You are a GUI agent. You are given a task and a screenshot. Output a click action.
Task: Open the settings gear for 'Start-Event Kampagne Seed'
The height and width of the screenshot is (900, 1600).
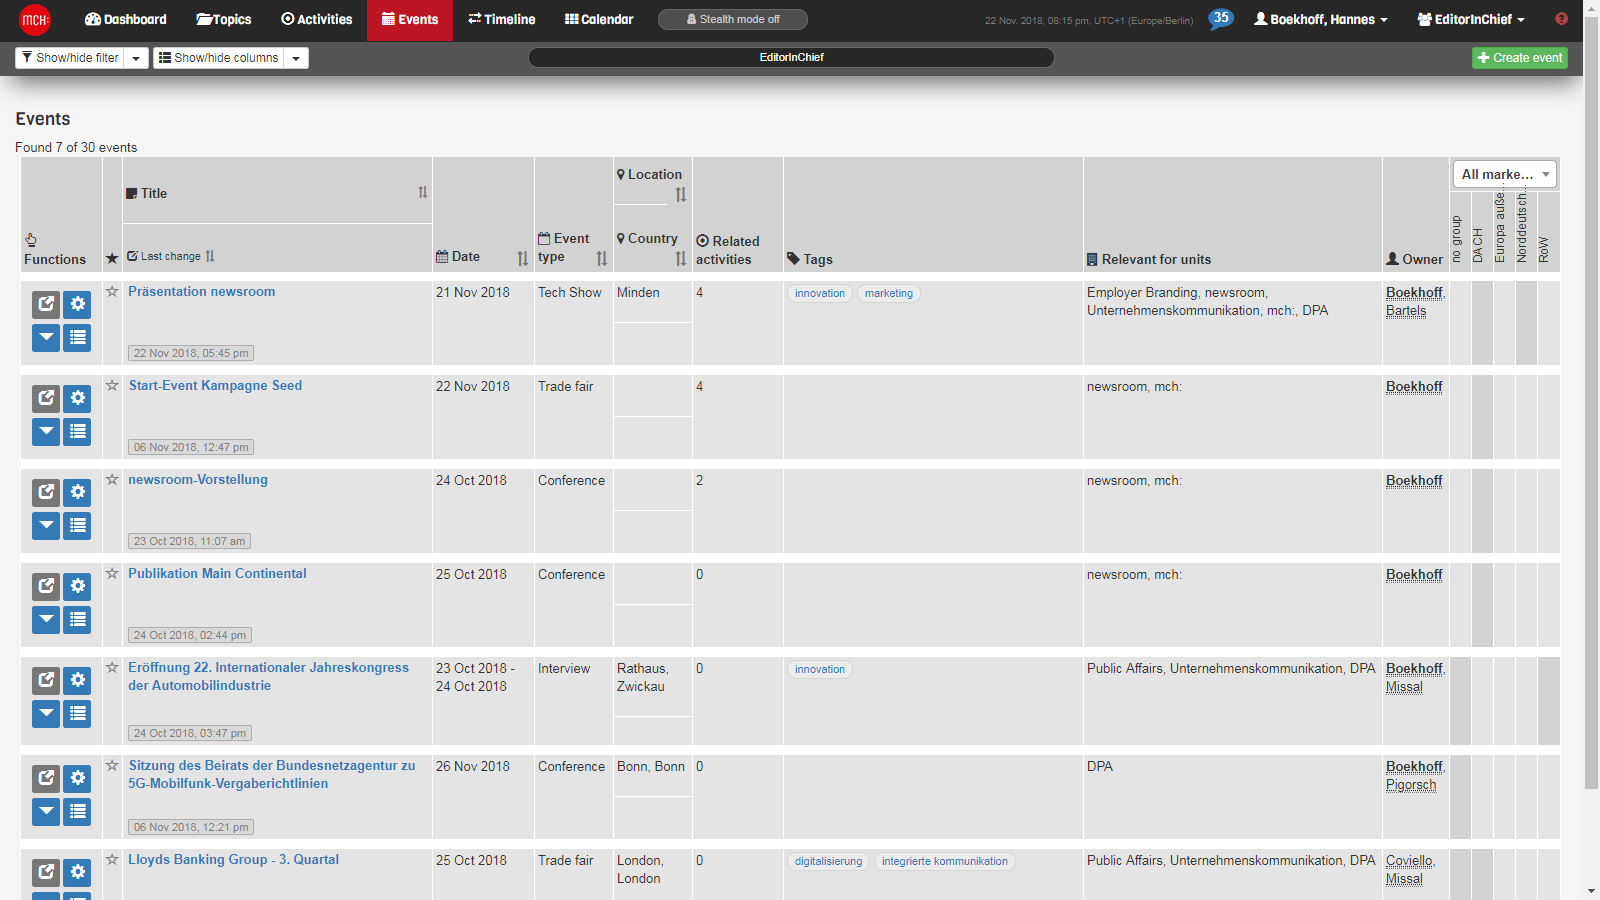click(77, 398)
